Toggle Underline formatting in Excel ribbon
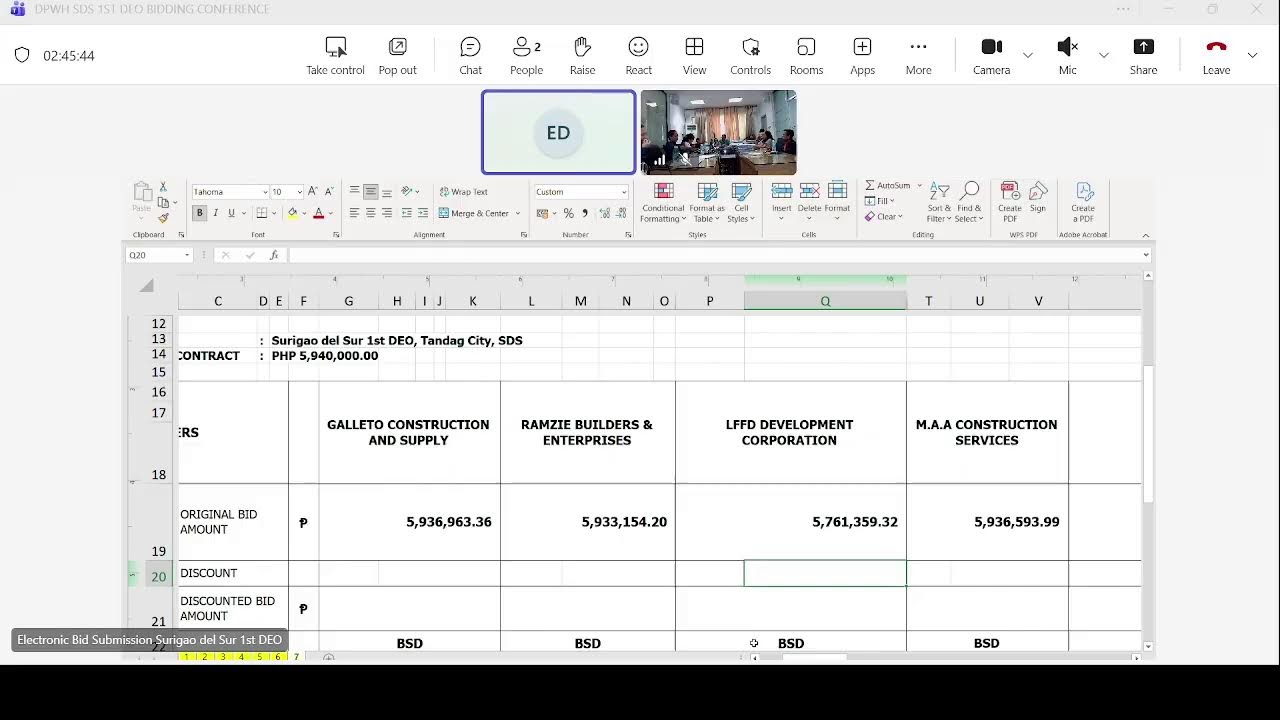The width and height of the screenshot is (1280, 720). pyautogui.click(x=231, y=213)
